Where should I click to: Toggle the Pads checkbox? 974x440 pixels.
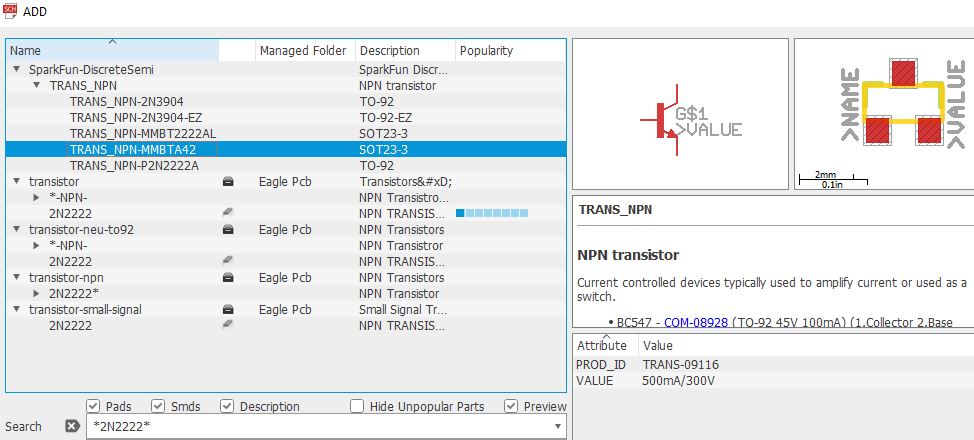pos(93,406)
